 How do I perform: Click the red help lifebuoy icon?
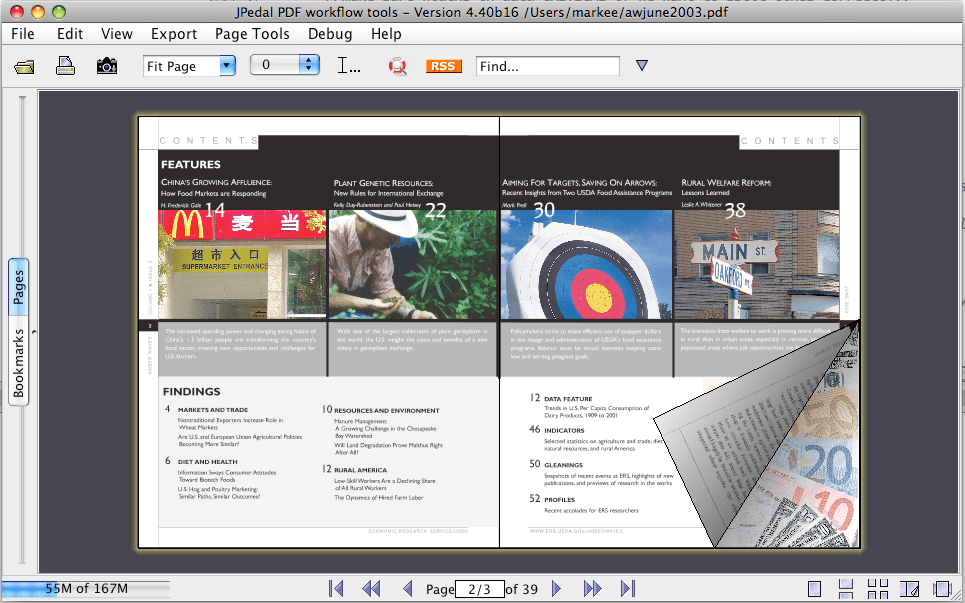pyautogui.click(x=398, y=67)
